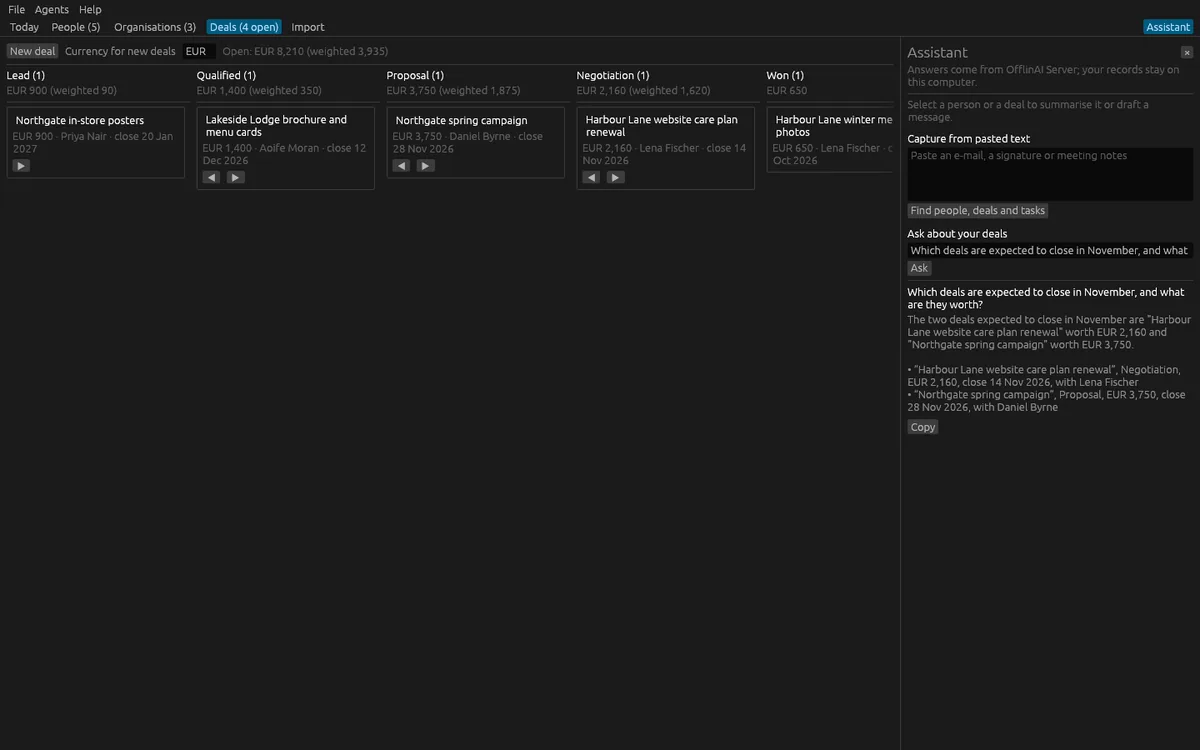
Task: Focus the pasted text capture box
Action: [1050, 174]
